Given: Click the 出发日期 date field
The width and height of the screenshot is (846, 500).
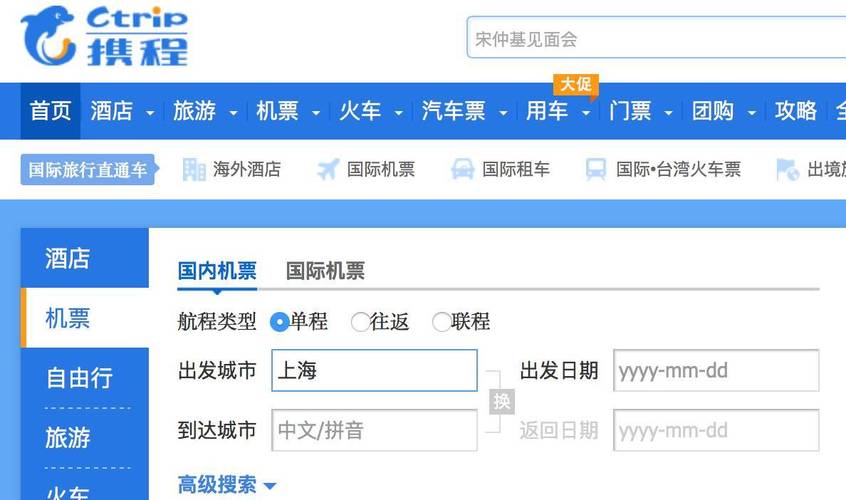Looking at the screenshot, I should (716, 371).
